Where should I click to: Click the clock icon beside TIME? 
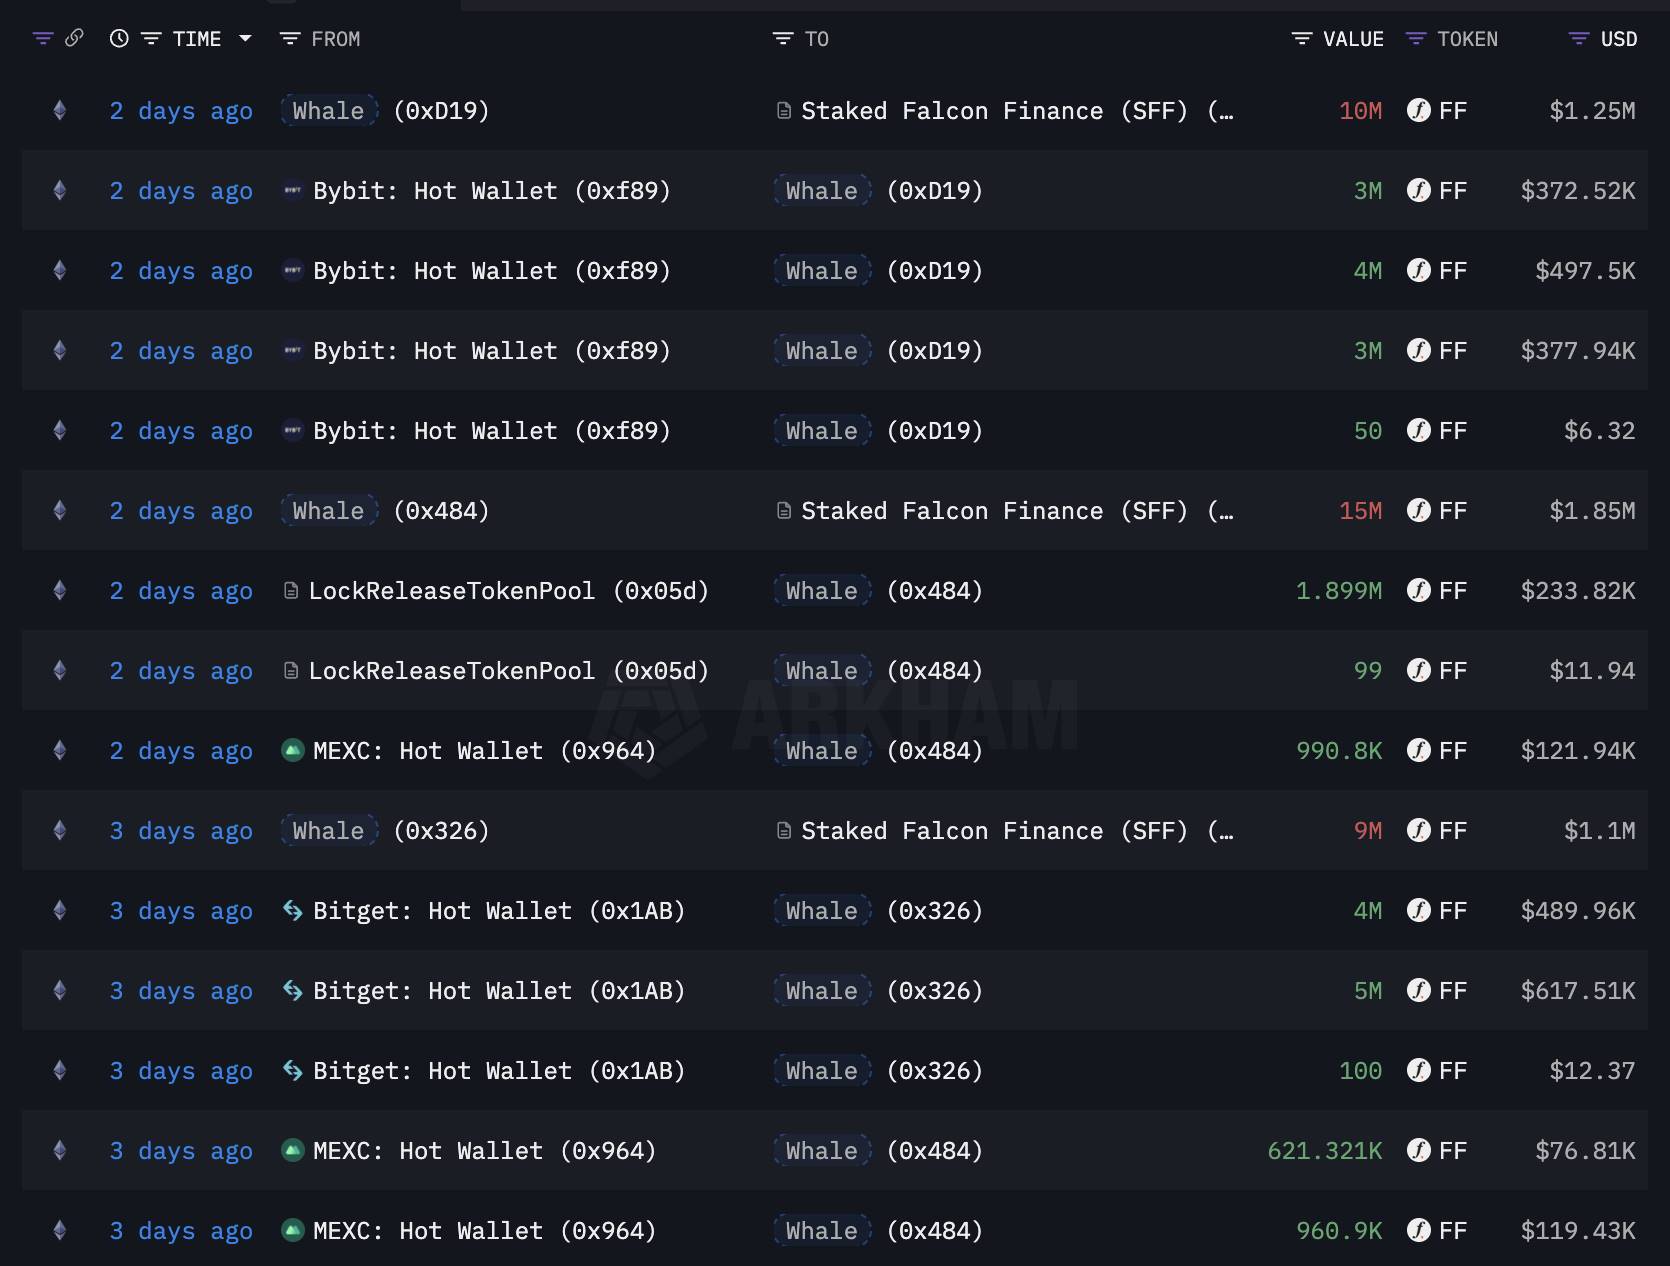point(119,39)
